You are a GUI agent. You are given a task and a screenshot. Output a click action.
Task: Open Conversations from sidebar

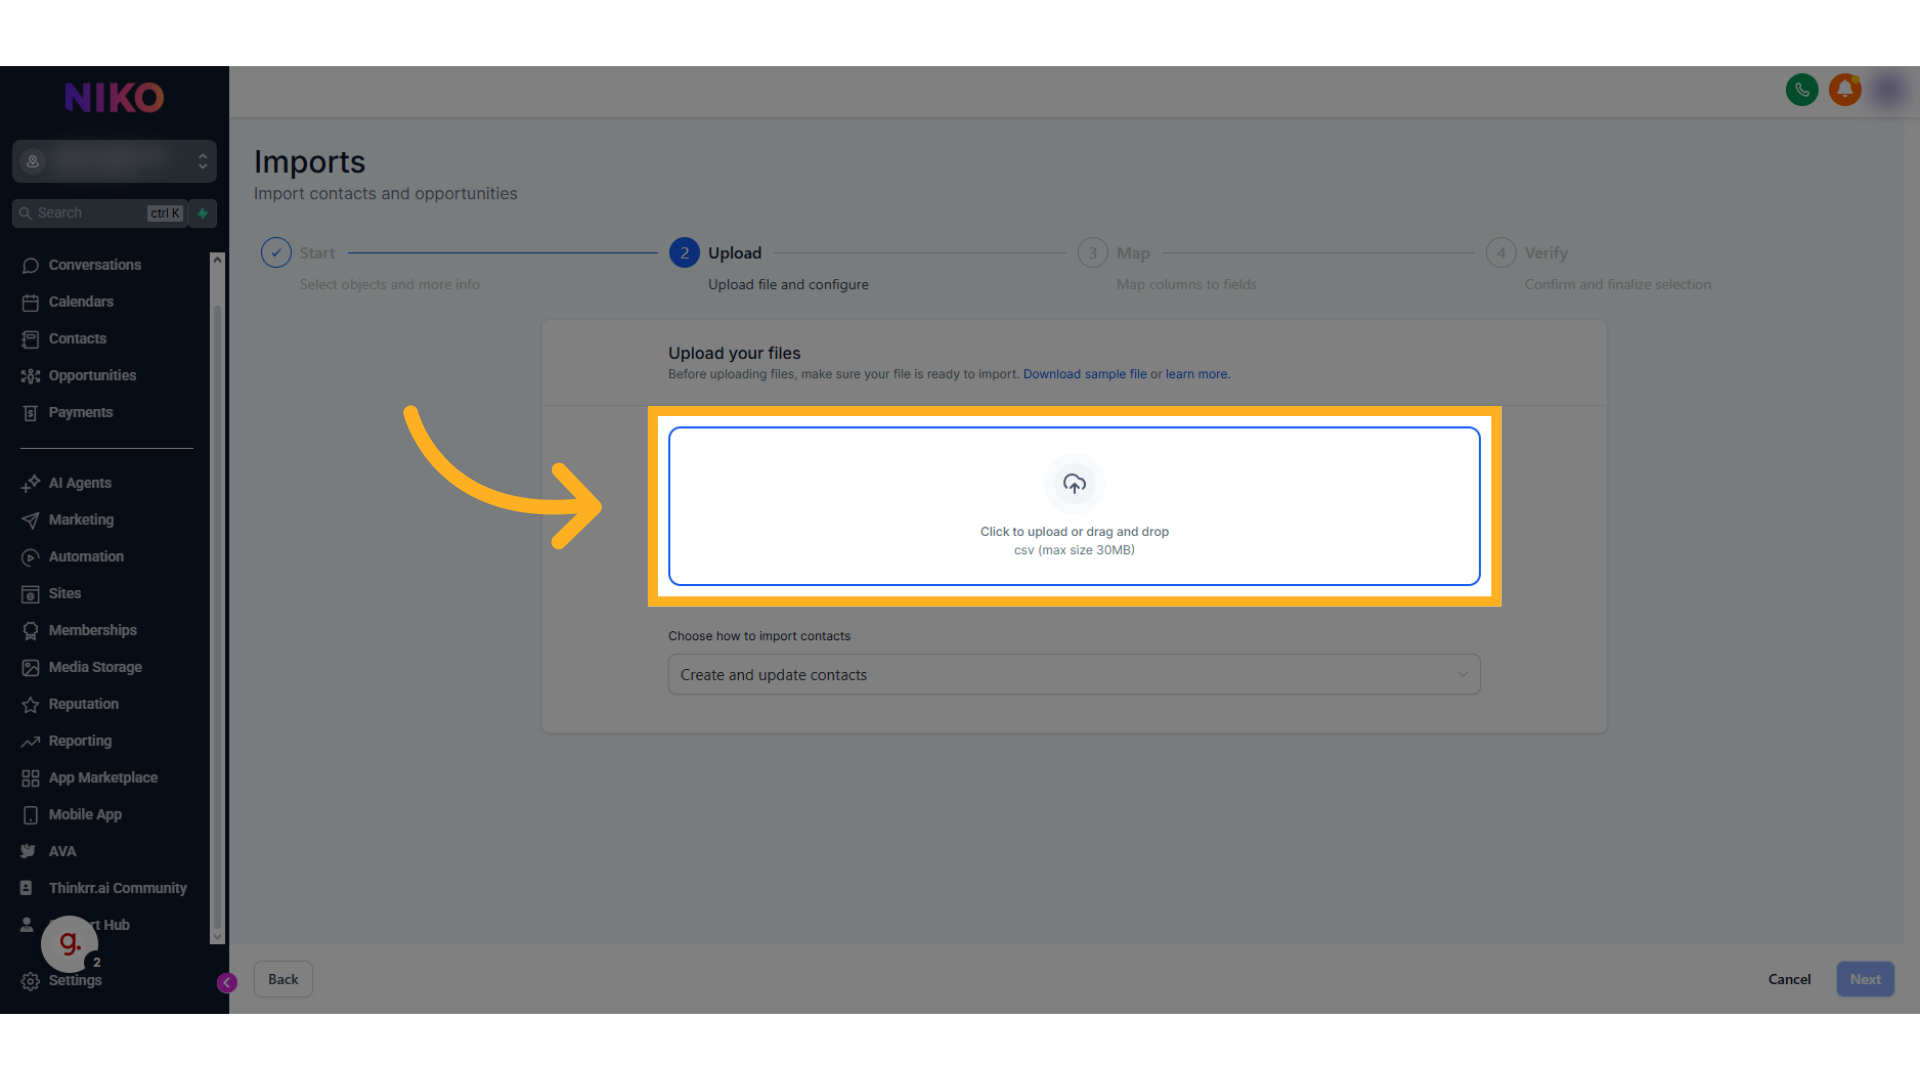[x=94, y=265]
